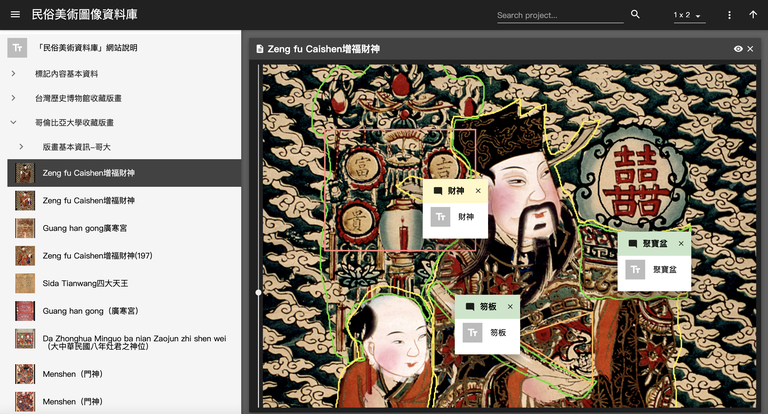This screenshot has height=414, width=768.
Task: Click the red 囍 medallion in the image
Action: (636, 181)
